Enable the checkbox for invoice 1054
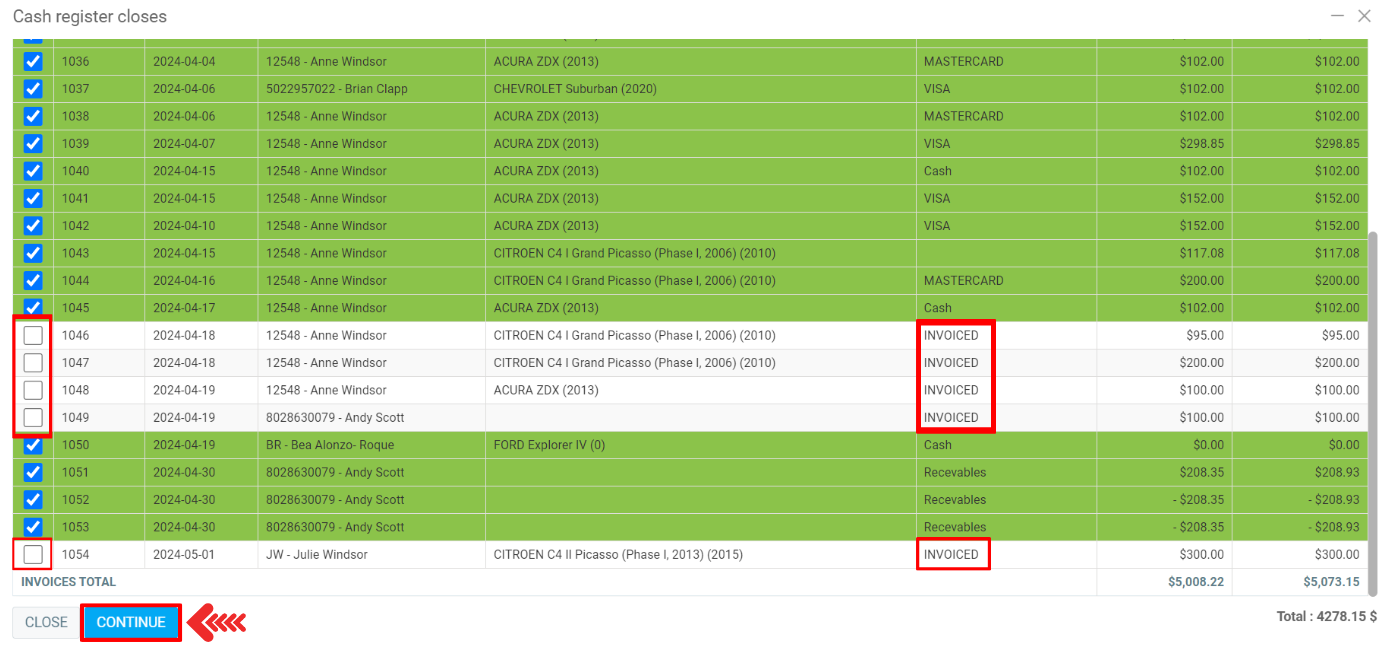The height and width of the screenshot is (649, 1382). (x=33, y=554)
